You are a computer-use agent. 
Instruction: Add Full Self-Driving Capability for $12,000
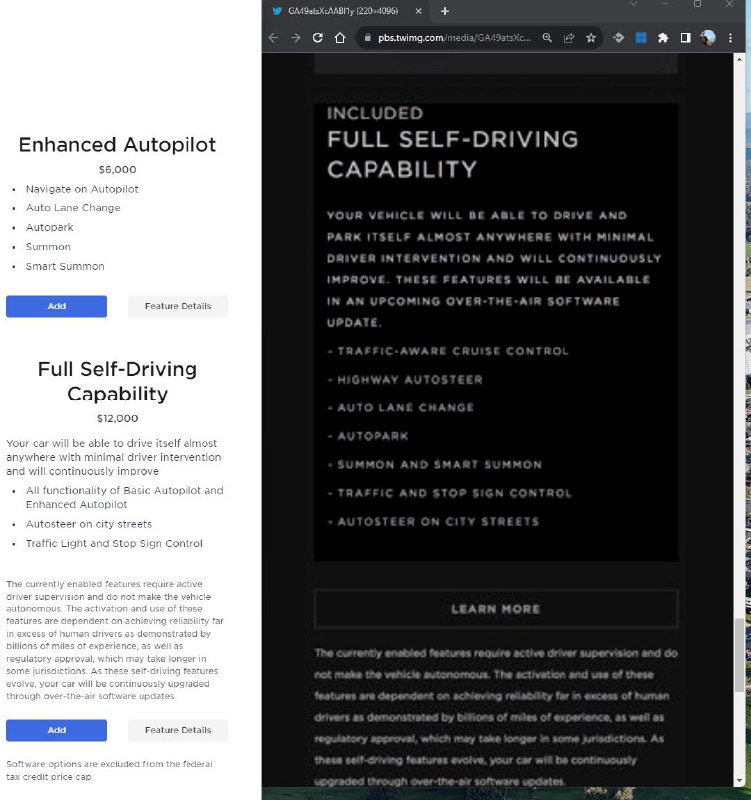click(57, 730)
